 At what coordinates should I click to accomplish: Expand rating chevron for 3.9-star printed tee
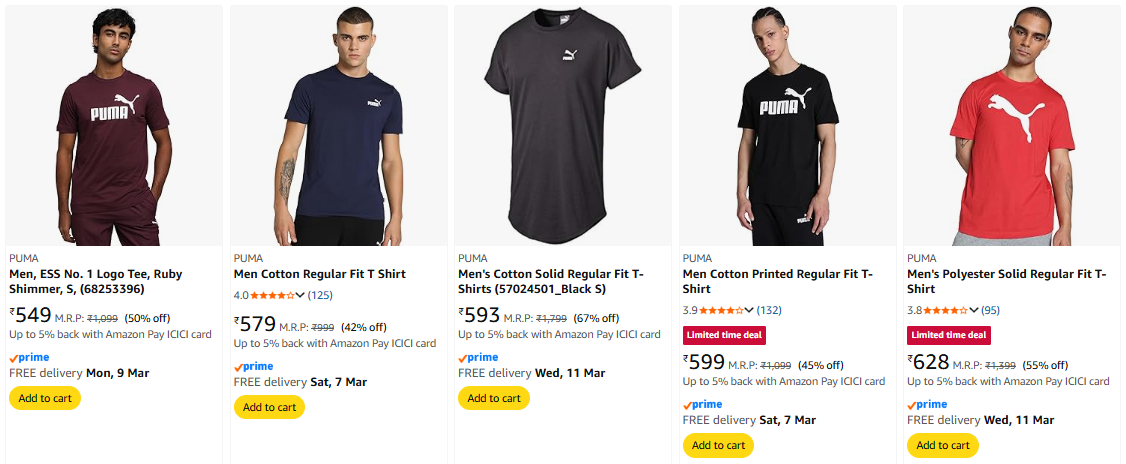click(750, 310)
